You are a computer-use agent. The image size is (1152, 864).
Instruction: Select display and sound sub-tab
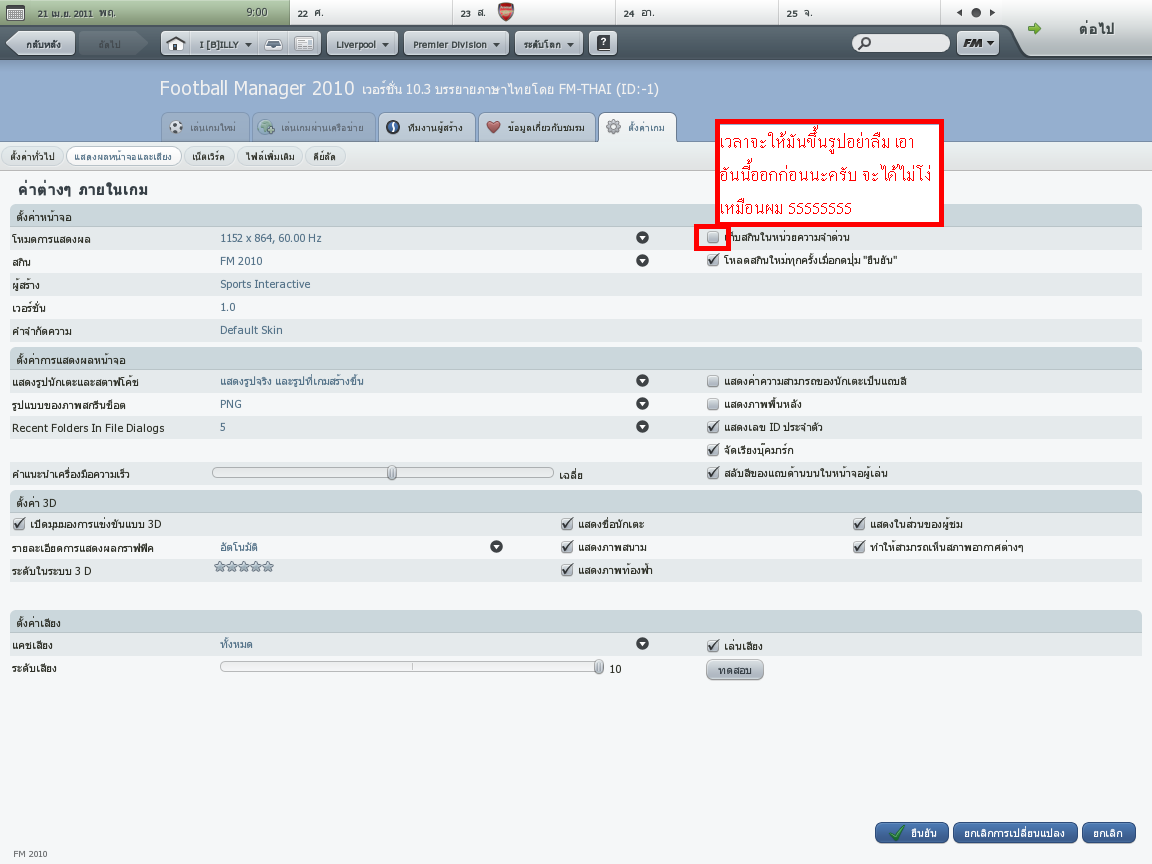click(x=123, y=156)
